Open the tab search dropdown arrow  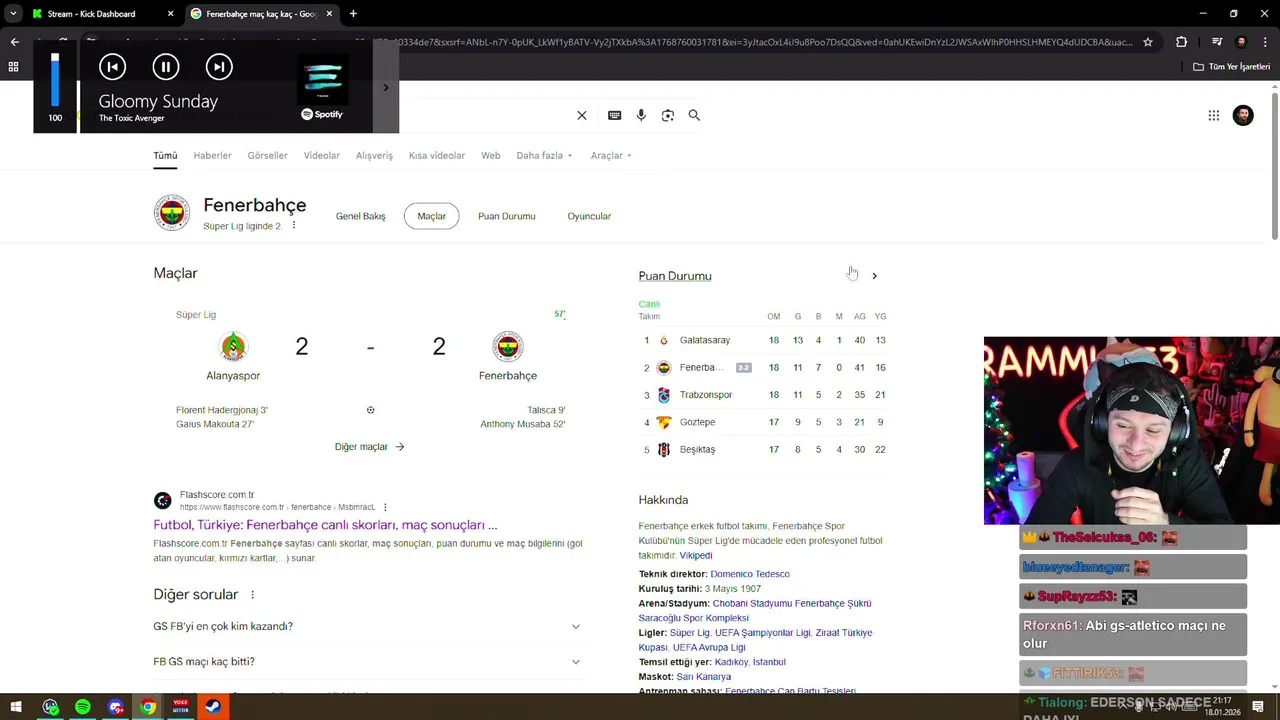[x=13, y=14]
